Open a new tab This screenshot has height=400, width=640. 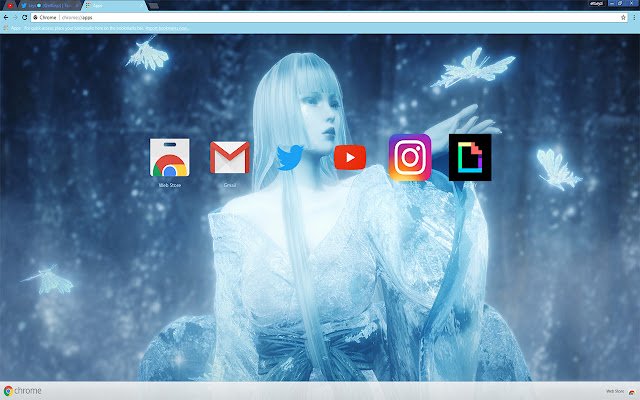(x=153, y=6)
